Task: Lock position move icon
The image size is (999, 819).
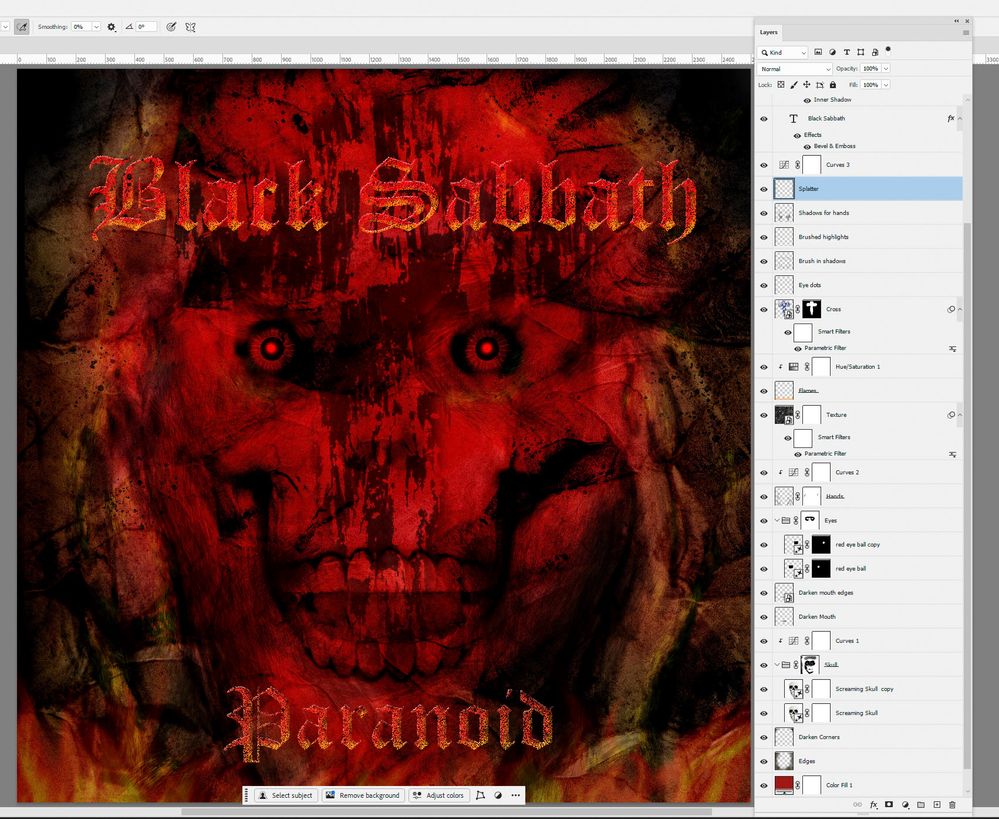Action: (807, 85)
